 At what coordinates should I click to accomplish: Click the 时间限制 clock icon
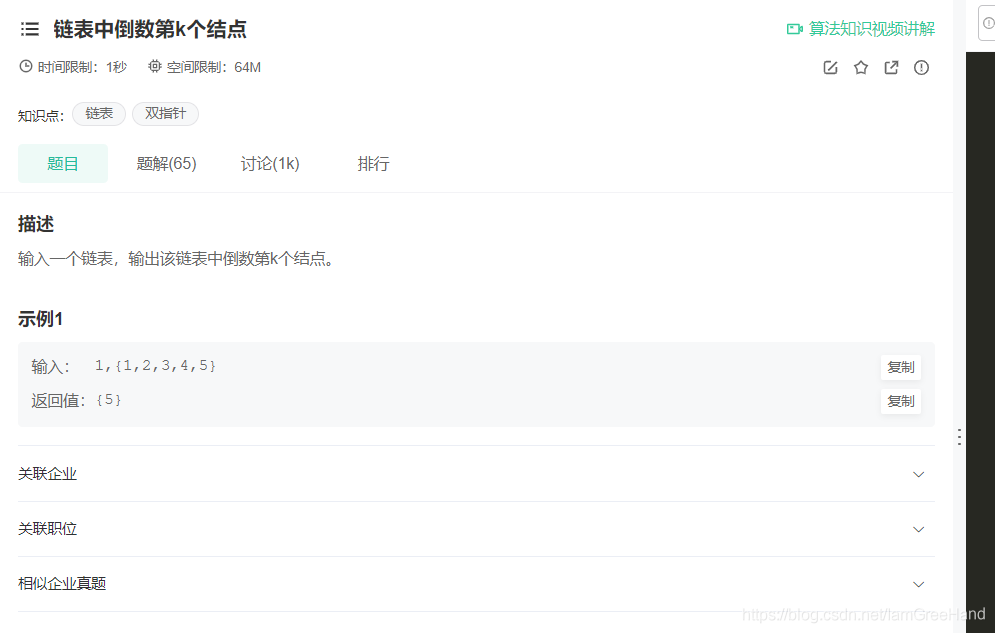(25, 66)
